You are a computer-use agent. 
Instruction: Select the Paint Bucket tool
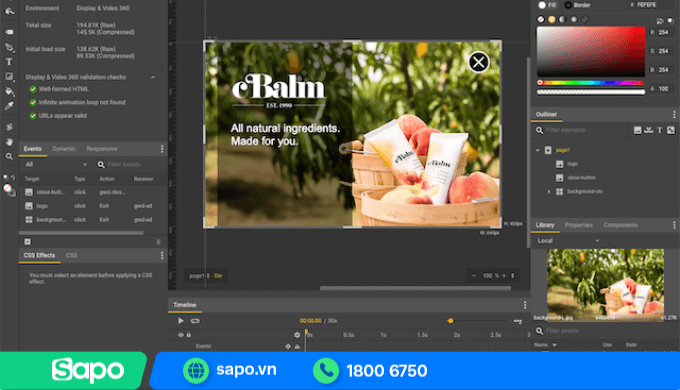coord(9,91)
